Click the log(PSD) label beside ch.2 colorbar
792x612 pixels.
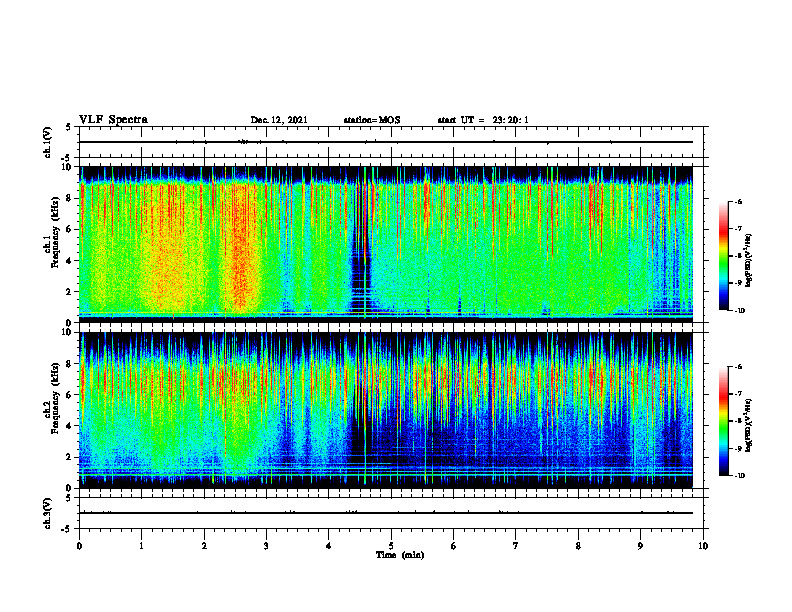click(748, 425)
